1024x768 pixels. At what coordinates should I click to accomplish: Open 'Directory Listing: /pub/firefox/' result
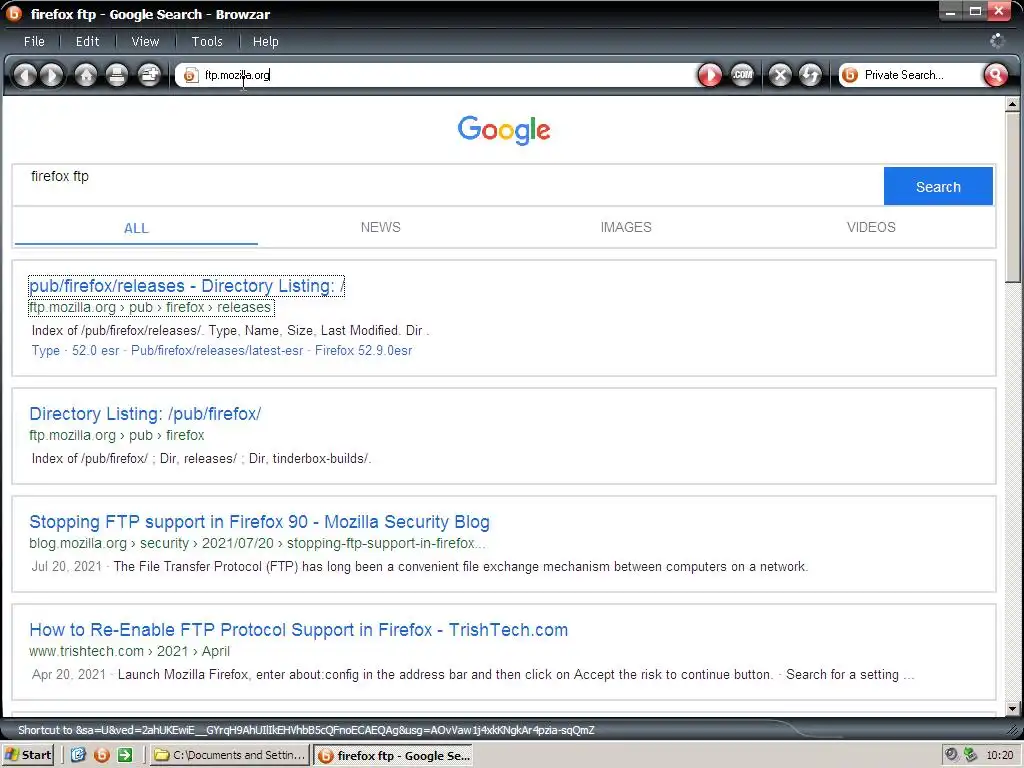point(145,414)
